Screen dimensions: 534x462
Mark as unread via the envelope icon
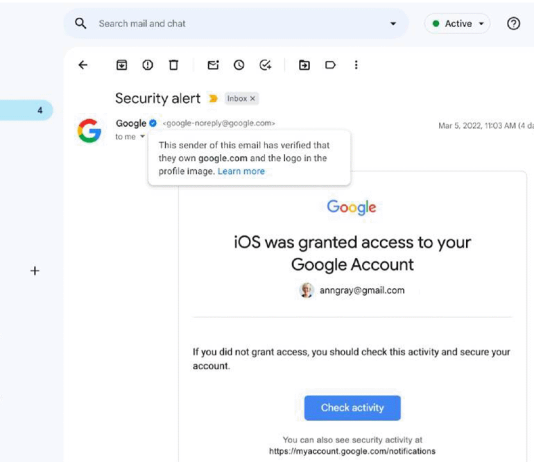click(x=213, y=65)
